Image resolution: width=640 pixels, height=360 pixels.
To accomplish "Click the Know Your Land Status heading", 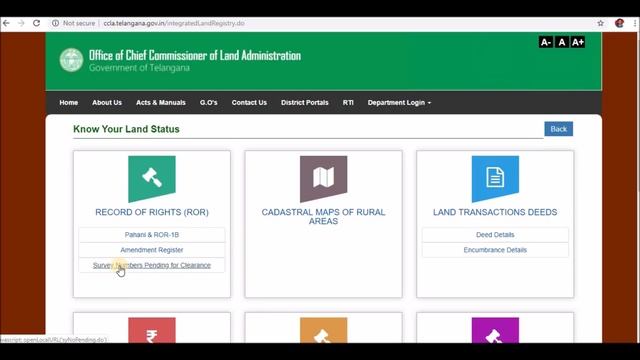I will click(126, 129).
